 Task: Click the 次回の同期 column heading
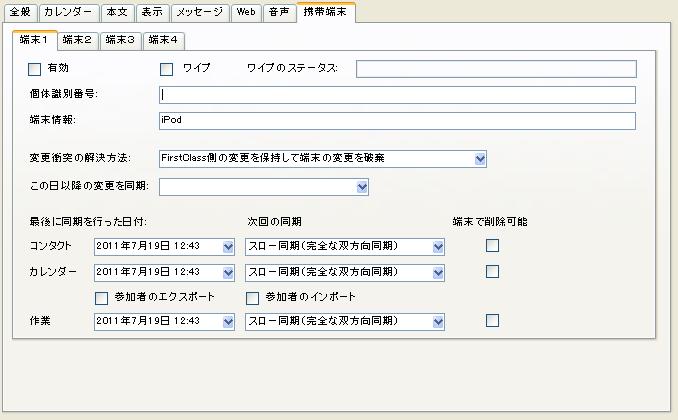[275, 222]
